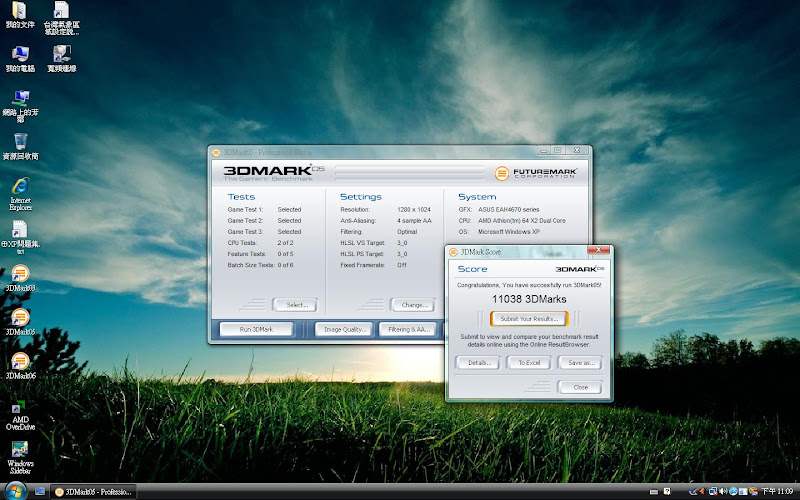
Task: Click the Filtering value Optimal
Action: coord(407,232)
